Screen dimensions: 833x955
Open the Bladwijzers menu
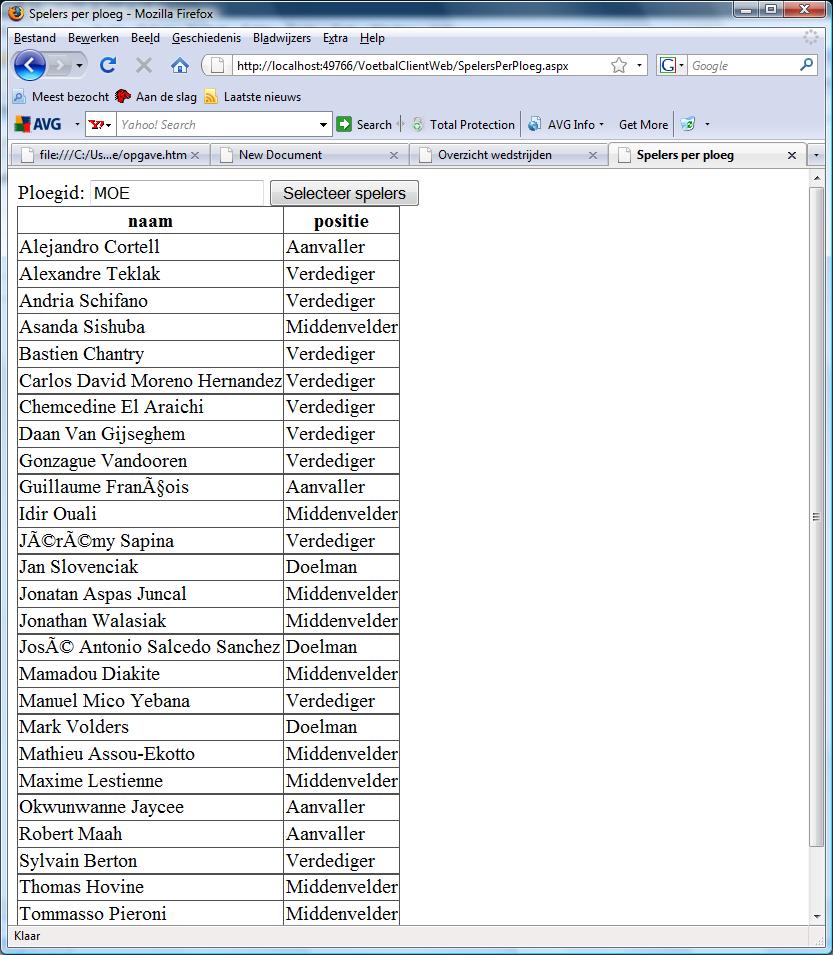point(281,38)
